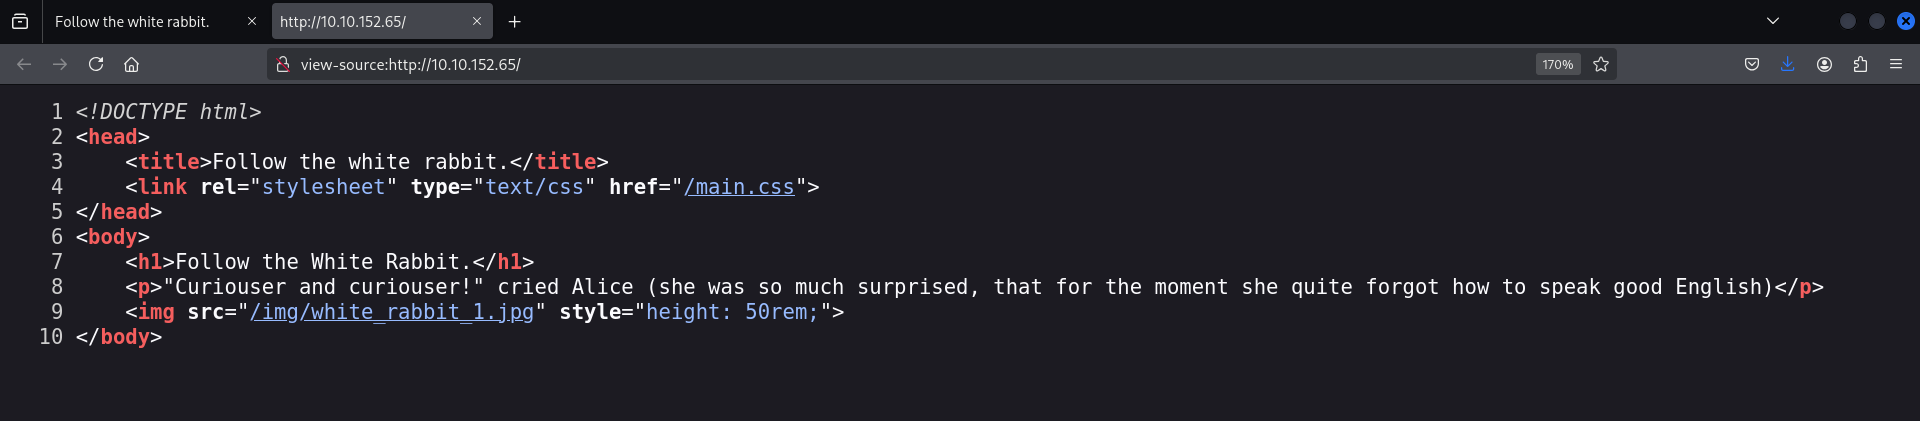This screenshot has width=1920, height=421.
Task: Click the site security lock icon
Action: point(283,64)
